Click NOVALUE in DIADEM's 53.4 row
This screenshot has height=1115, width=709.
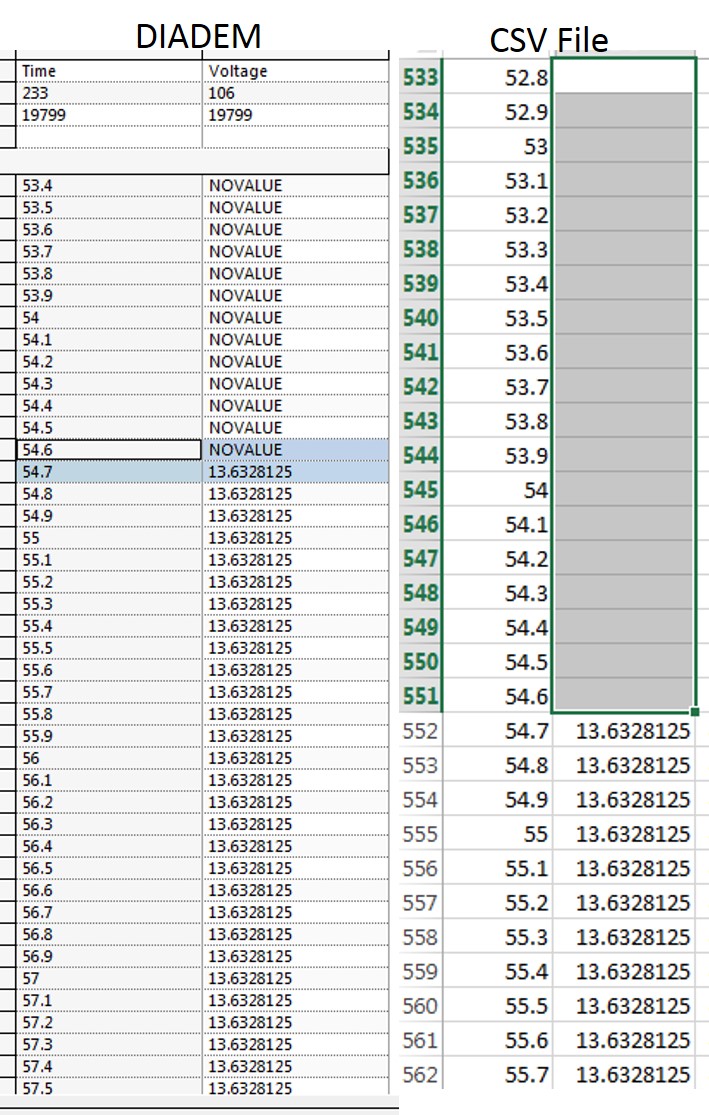click(x=296, y=186)
